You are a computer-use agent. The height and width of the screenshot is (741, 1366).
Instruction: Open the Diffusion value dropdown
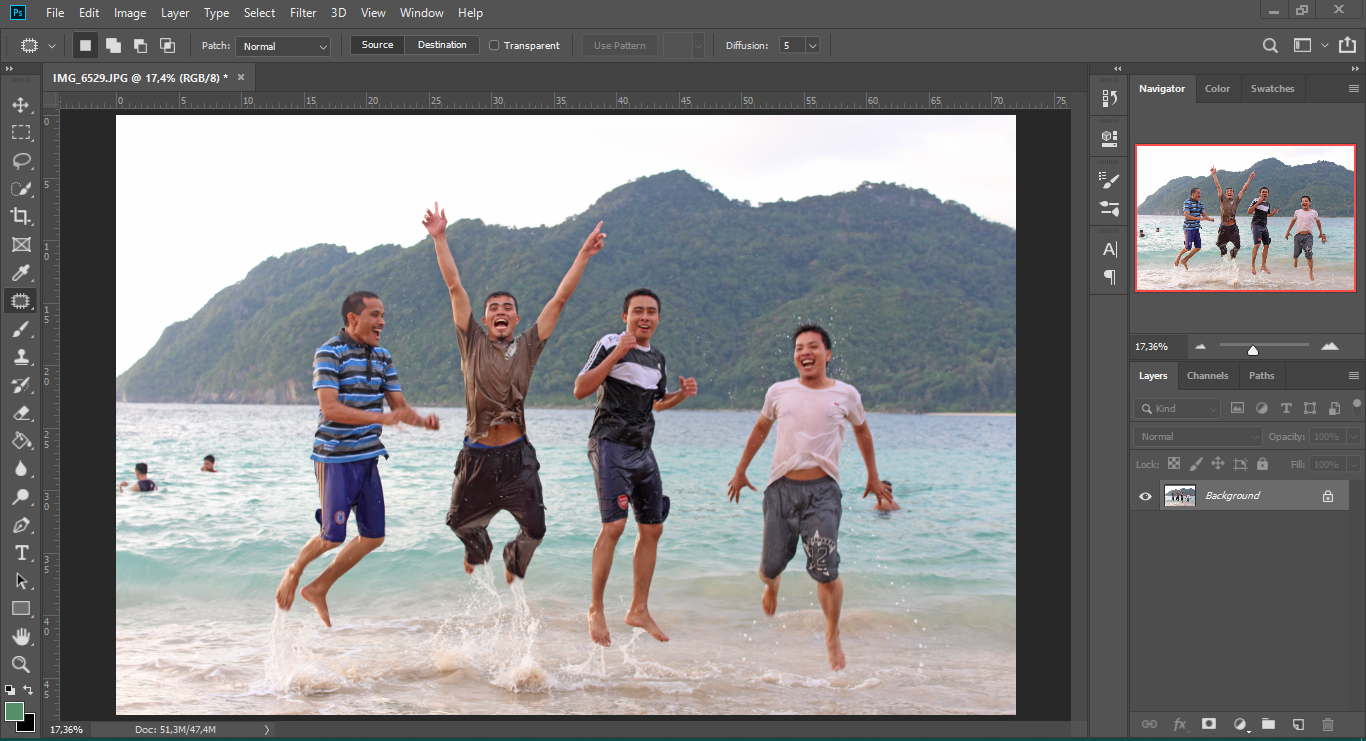pos(812,46)
